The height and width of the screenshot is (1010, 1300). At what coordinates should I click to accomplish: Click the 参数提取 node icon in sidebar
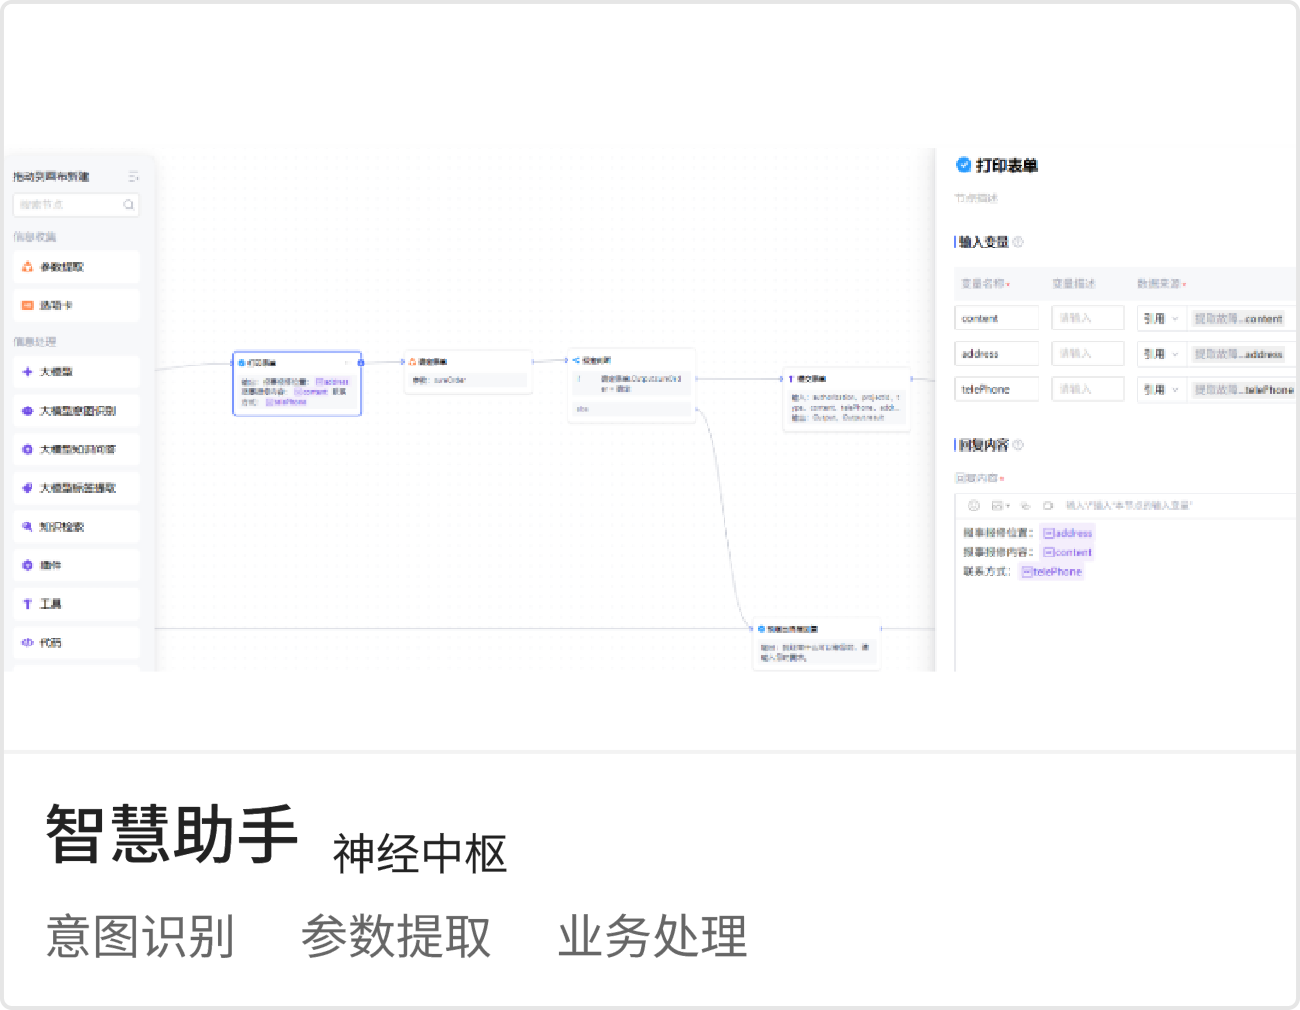[27, 267]
